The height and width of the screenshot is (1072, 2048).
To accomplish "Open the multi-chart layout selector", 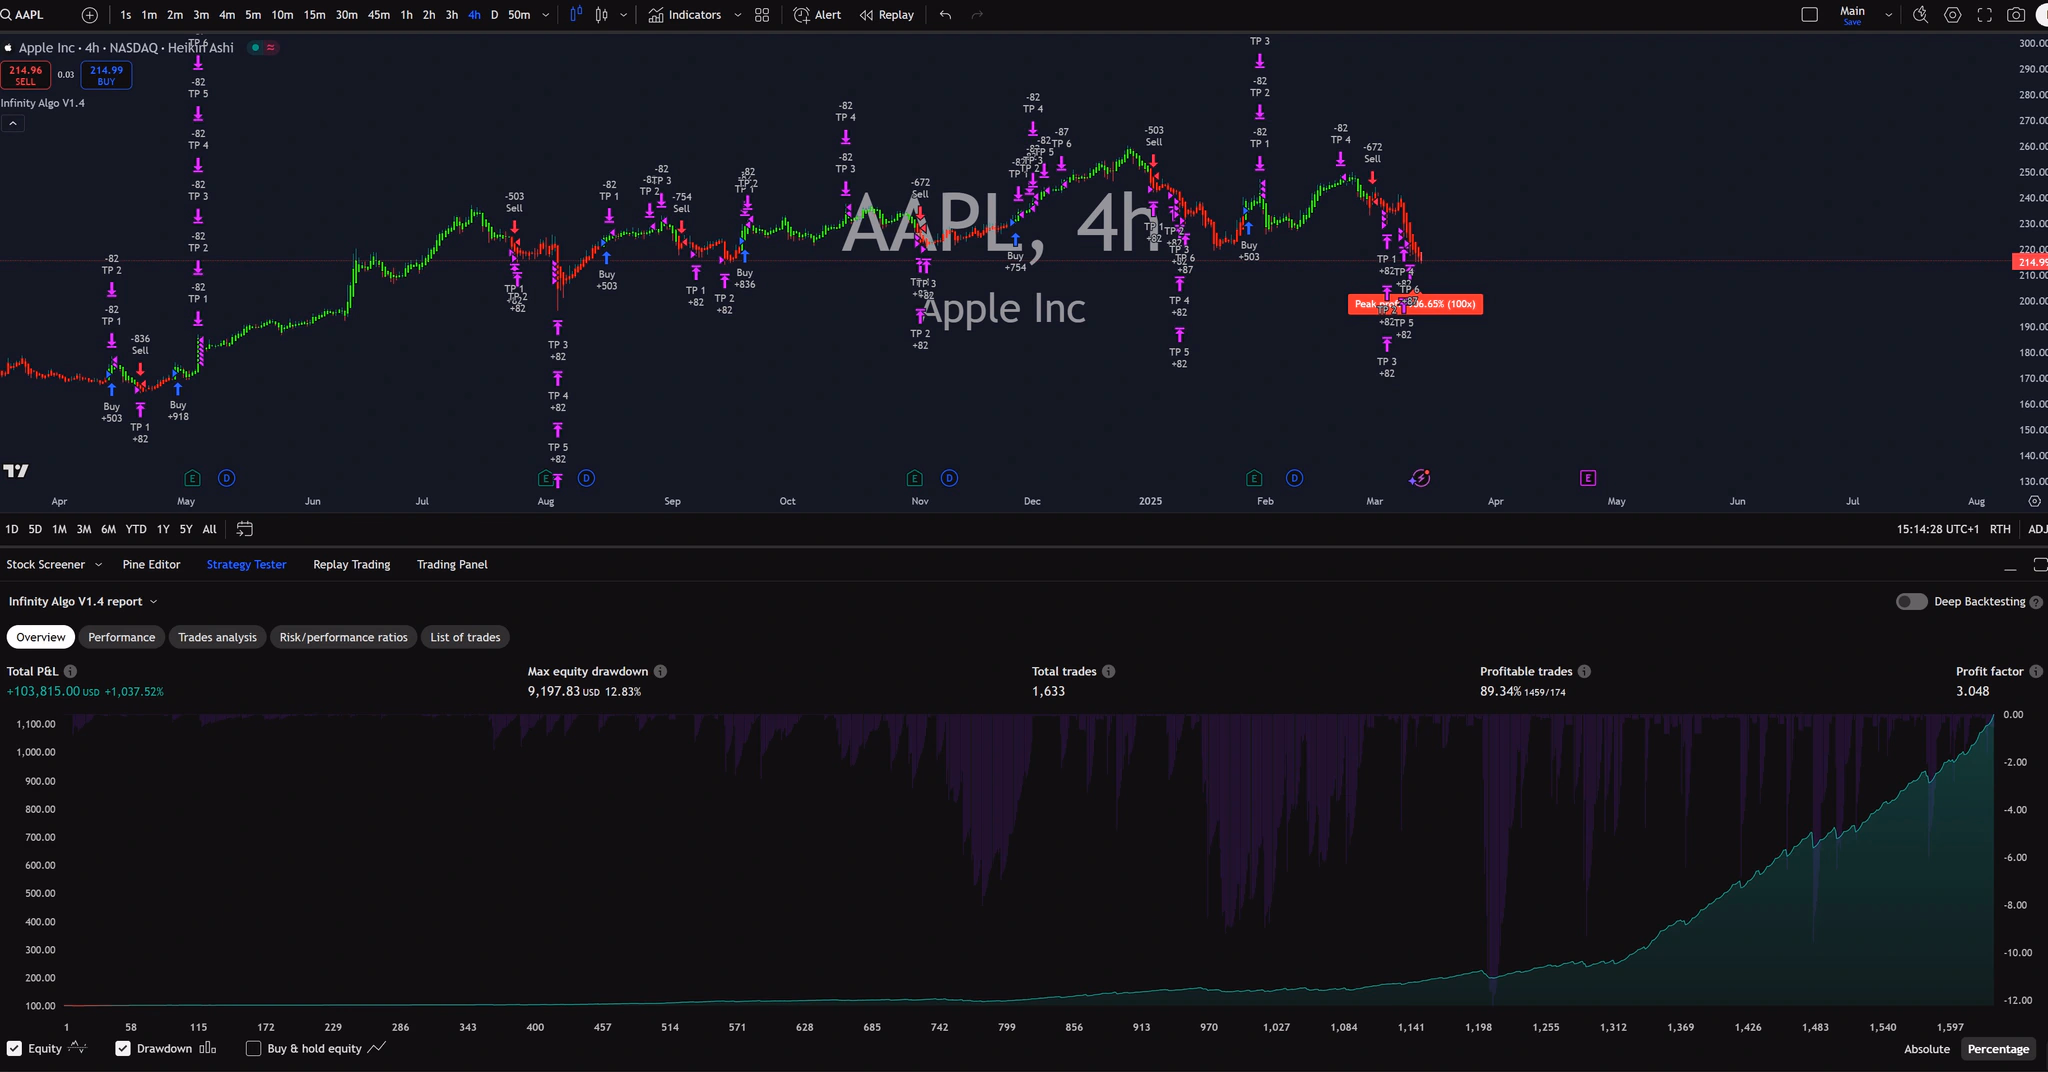I will coord(762,15).
